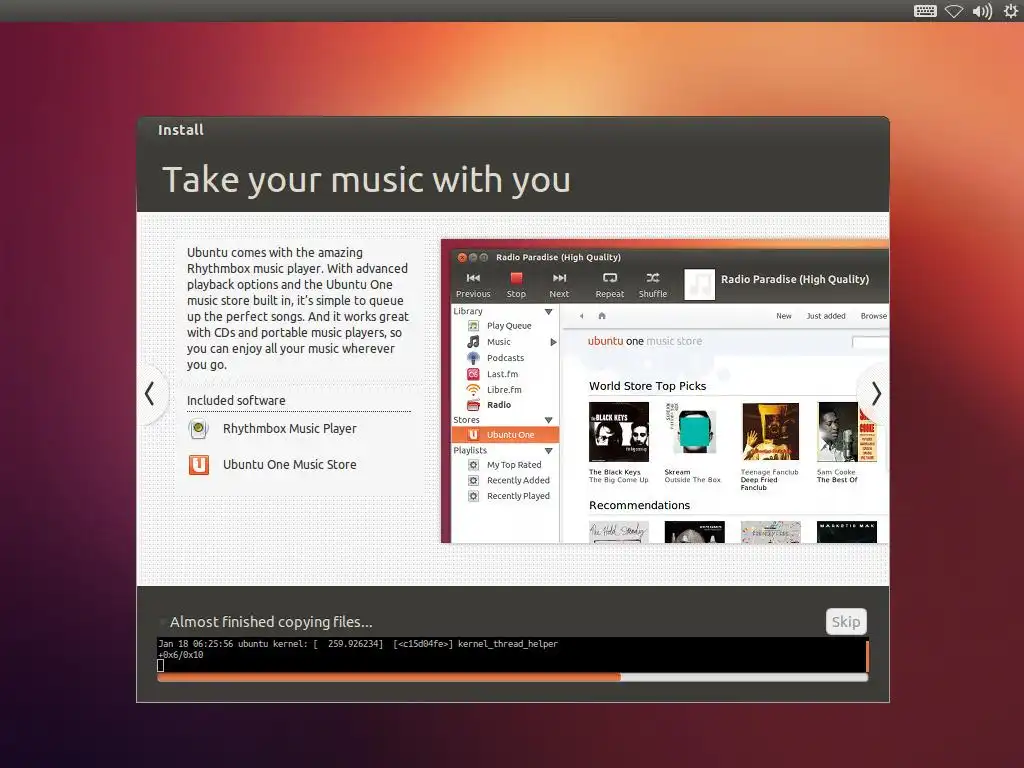Click the store back arrow
1024x768 pixels.
pos(581,316)
